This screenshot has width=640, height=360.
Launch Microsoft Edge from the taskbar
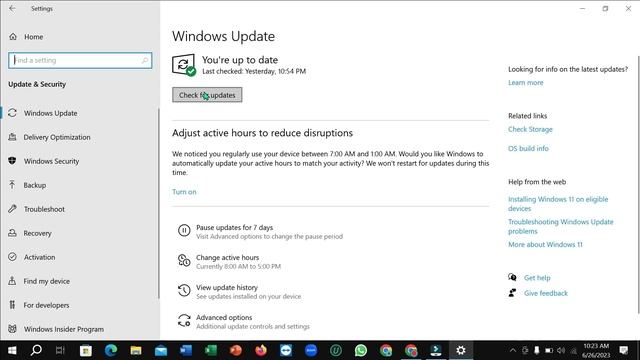coord(111,350)
